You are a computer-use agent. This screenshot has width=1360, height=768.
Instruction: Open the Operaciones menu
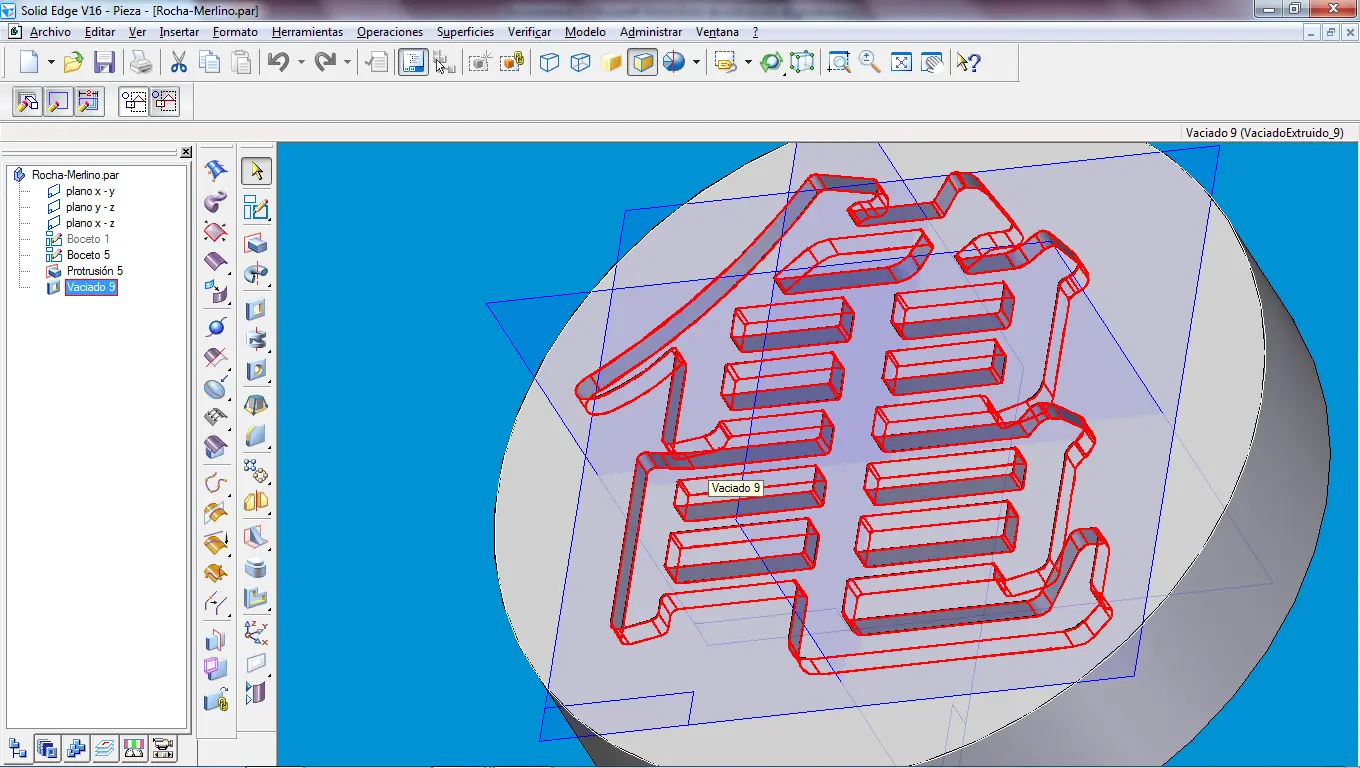(389, 32)
